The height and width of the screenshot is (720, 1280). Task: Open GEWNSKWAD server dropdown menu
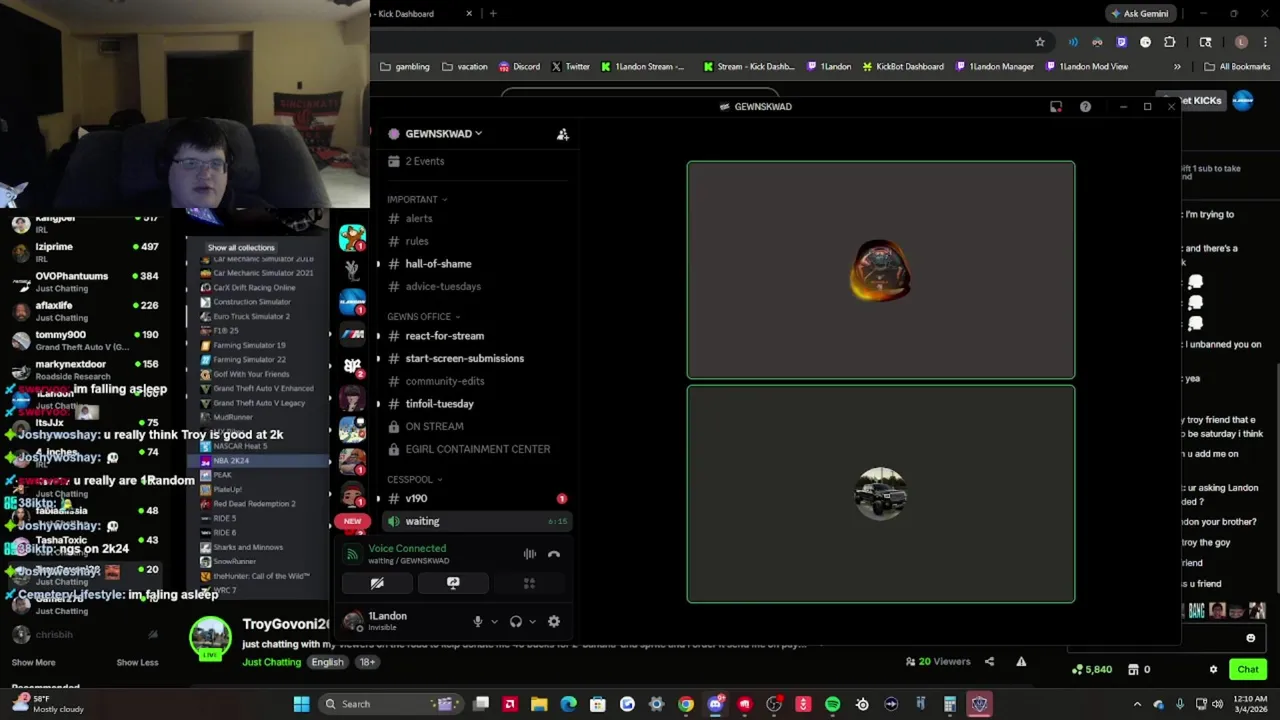pyautogui.click(x=444, y=133)
